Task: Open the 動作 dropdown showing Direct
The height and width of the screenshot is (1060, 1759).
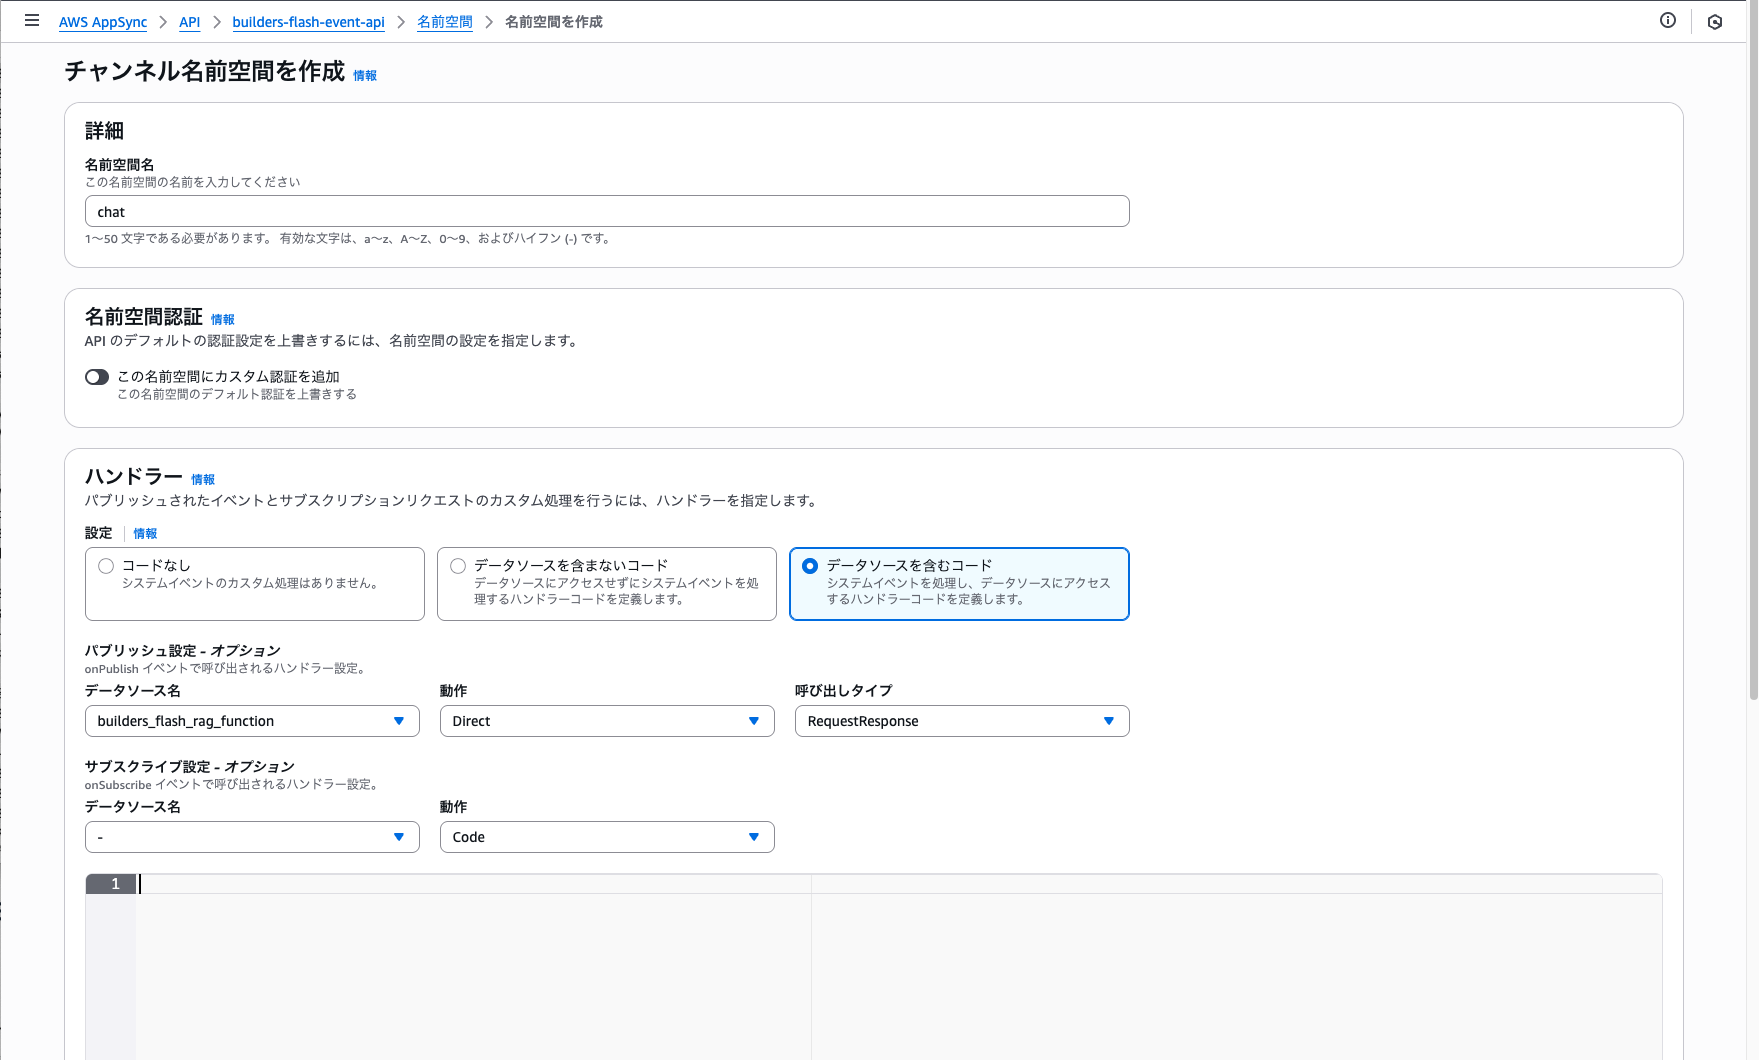Action: pyautogui.click(x=606, y=720)
